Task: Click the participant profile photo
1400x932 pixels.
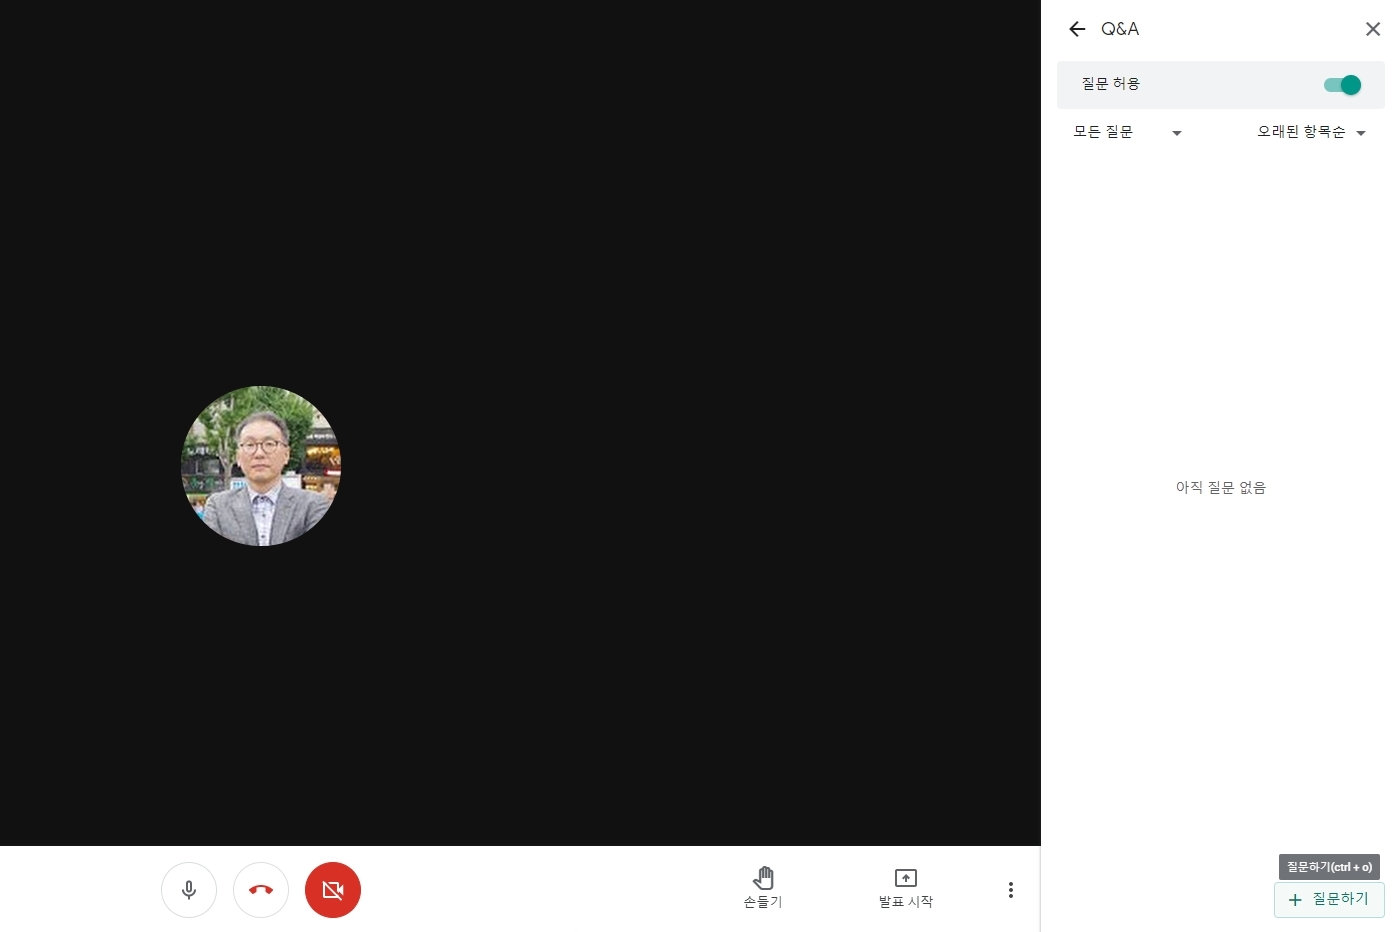Action: click(261, 466)
